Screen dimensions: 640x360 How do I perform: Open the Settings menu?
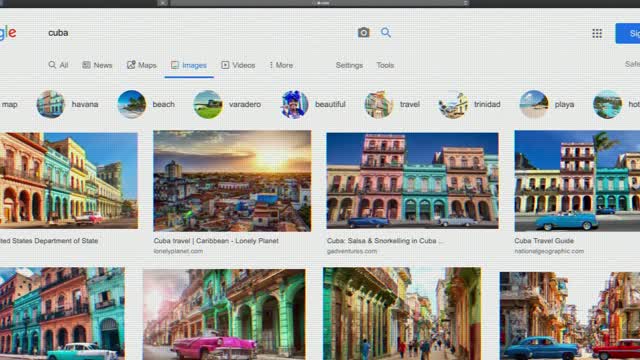click(349, 65)
